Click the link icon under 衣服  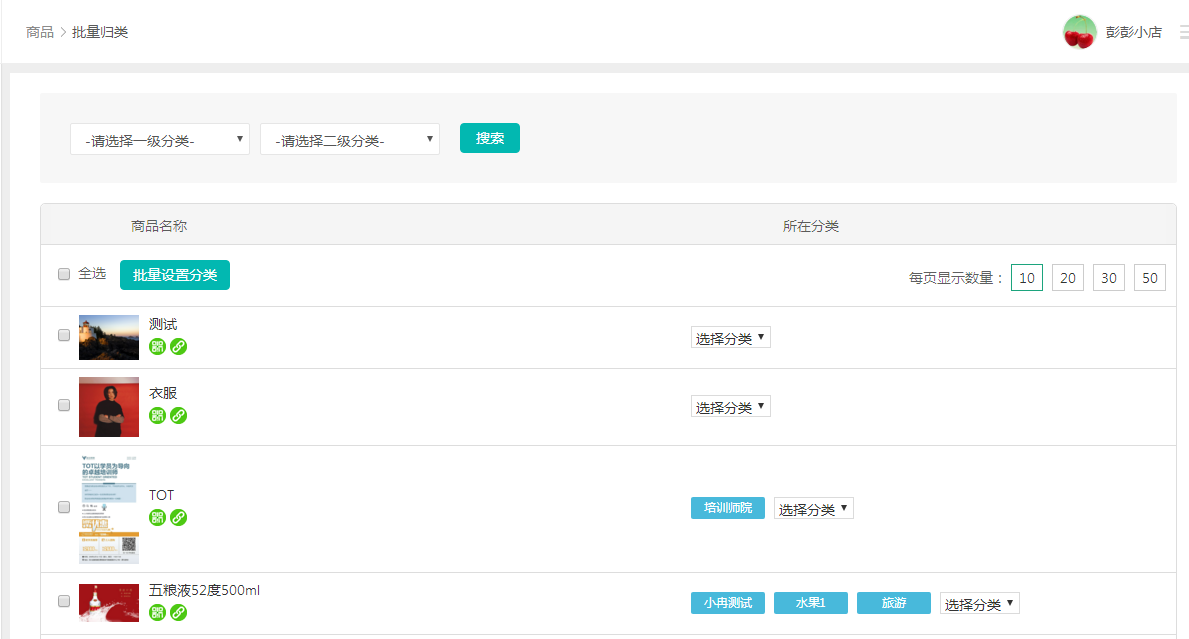coord(178,416)
